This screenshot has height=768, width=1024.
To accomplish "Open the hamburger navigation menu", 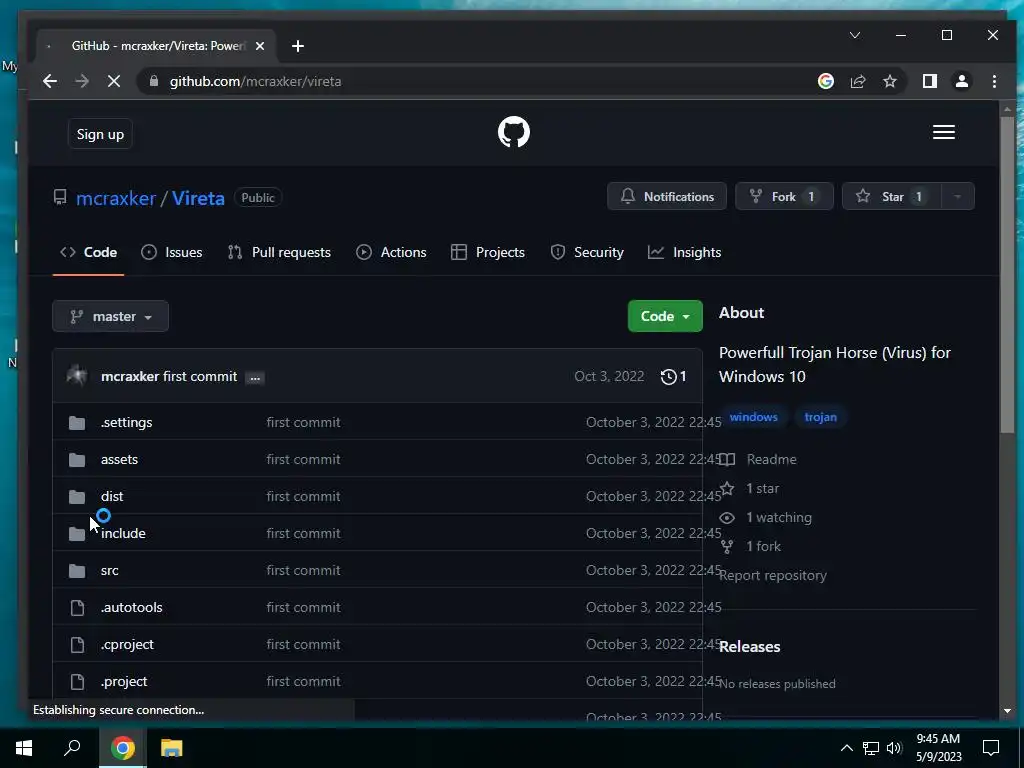I will (943, 133).
